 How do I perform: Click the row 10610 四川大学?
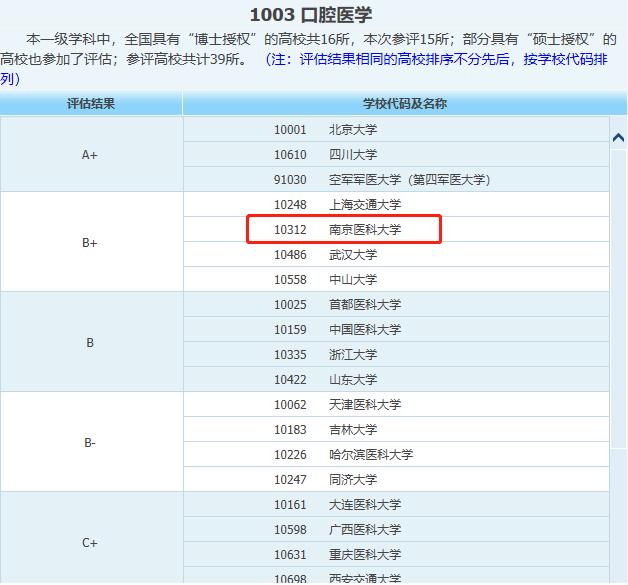(x=396, y=154)
